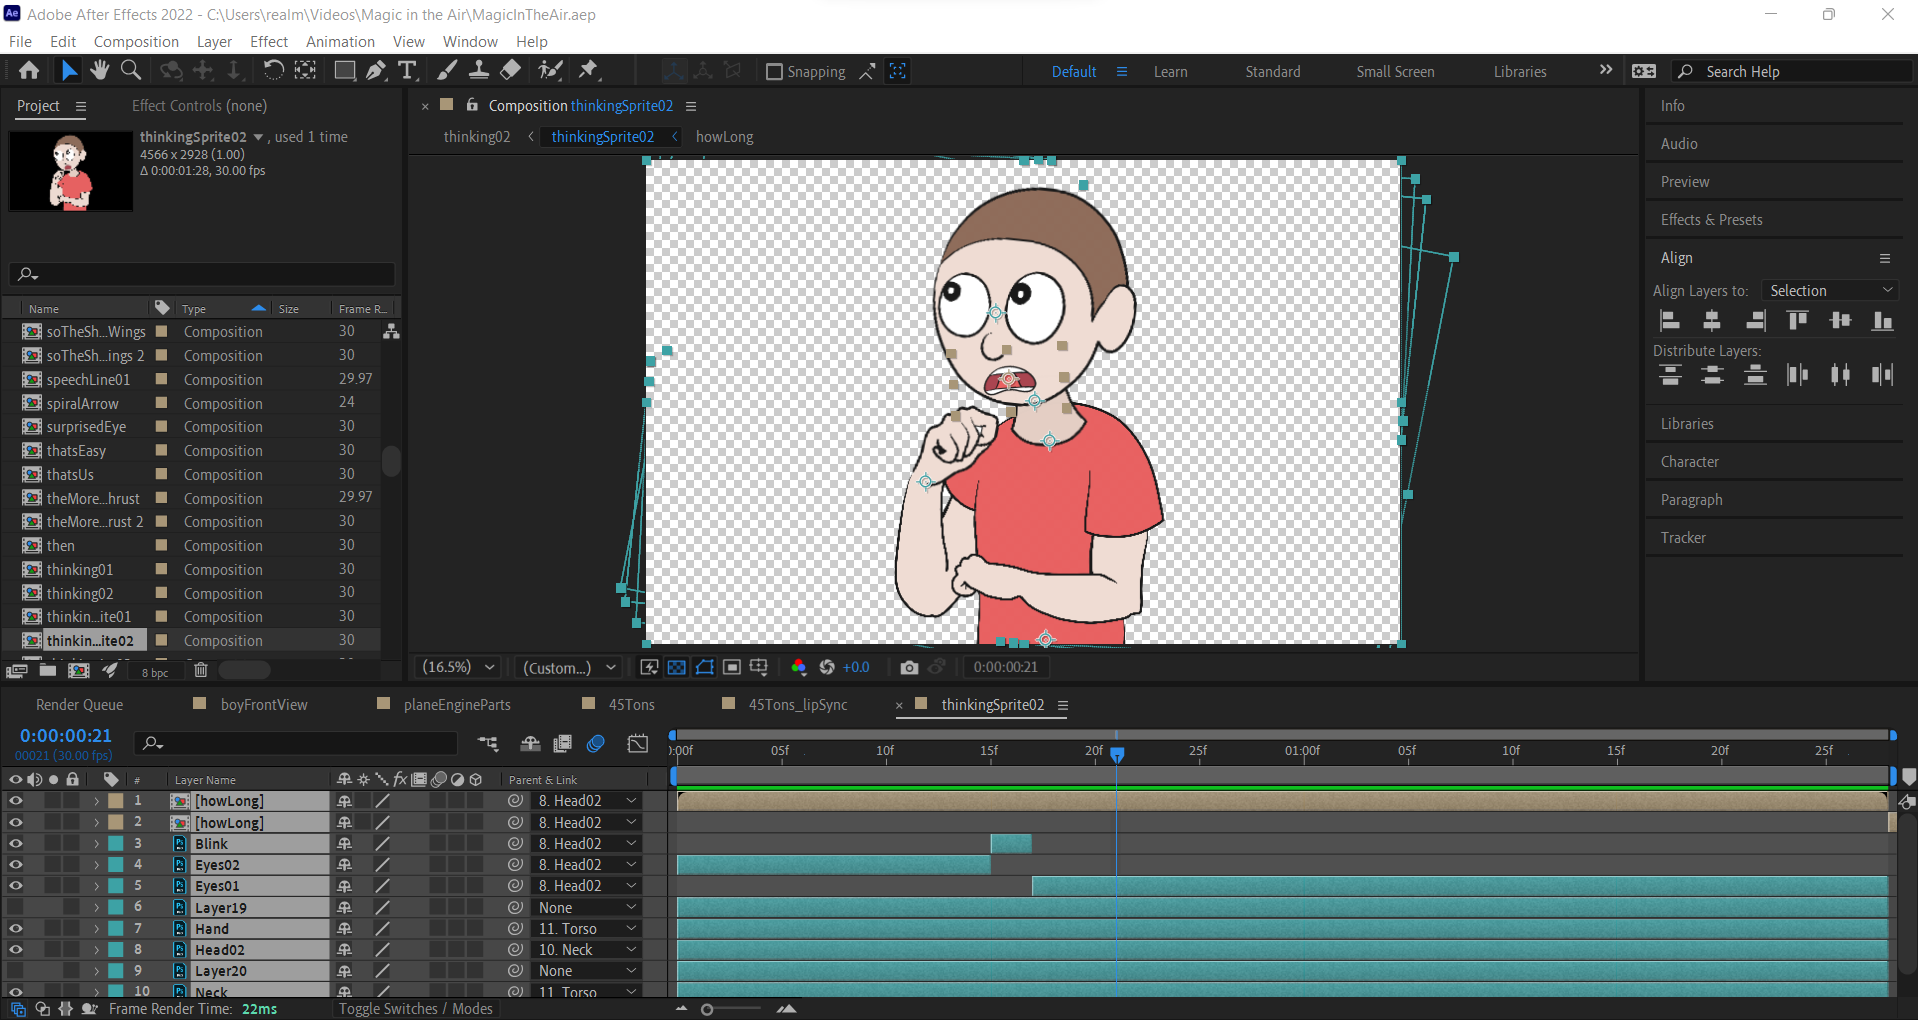Image resolution: width=1918 pixels, height=1020 pixels.
Task: Hide the first howLong layer
Action: [15, 801]
